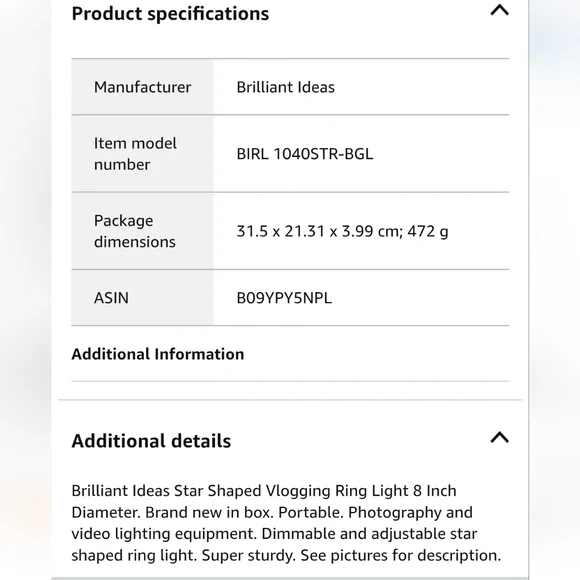Select the Package dimensions label
The width and height of the screenshot is (580, 580).
click(135, 231)
